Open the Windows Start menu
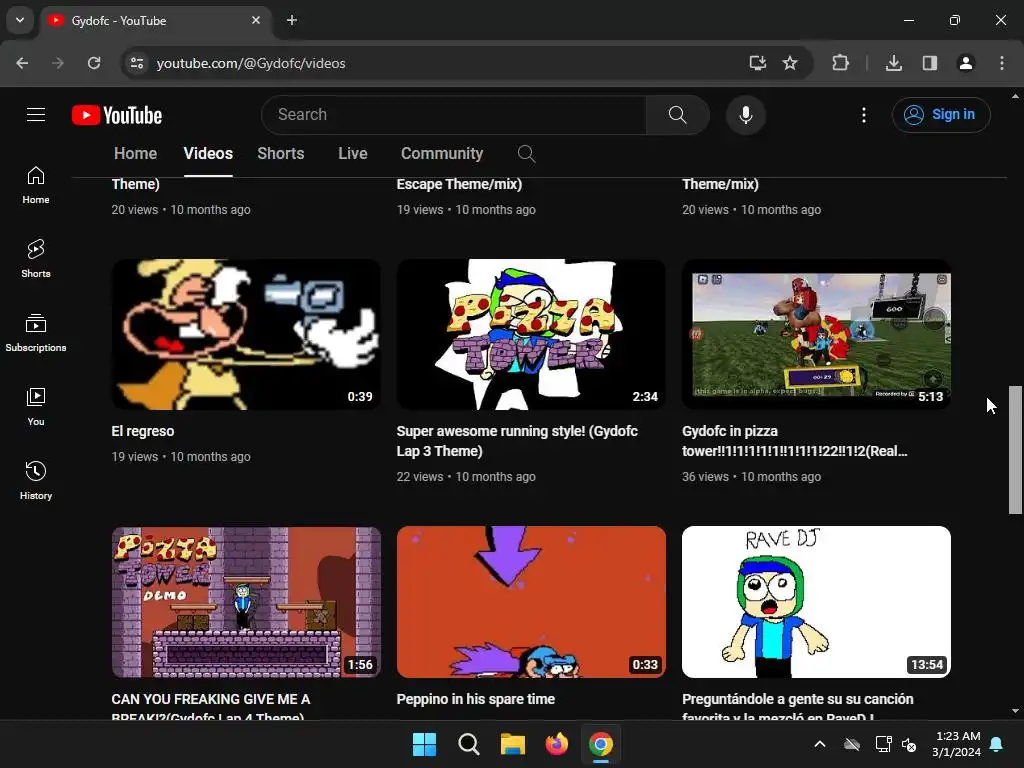 424,744
